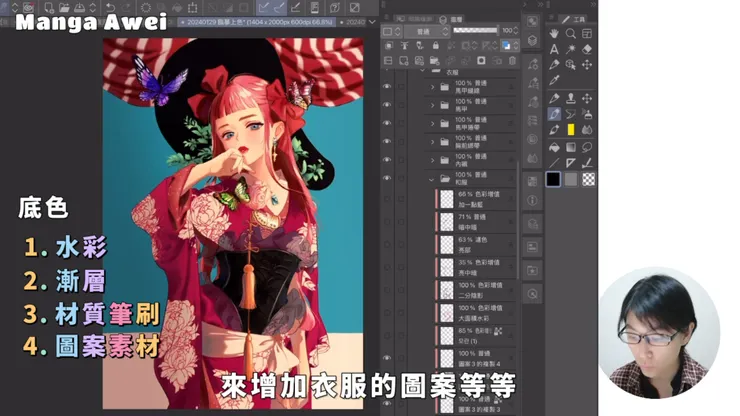The width and height of the screenshot is (740, 416).
Task: Expand the 馬甲縫線 layer folder
Action: pos(432,87)
